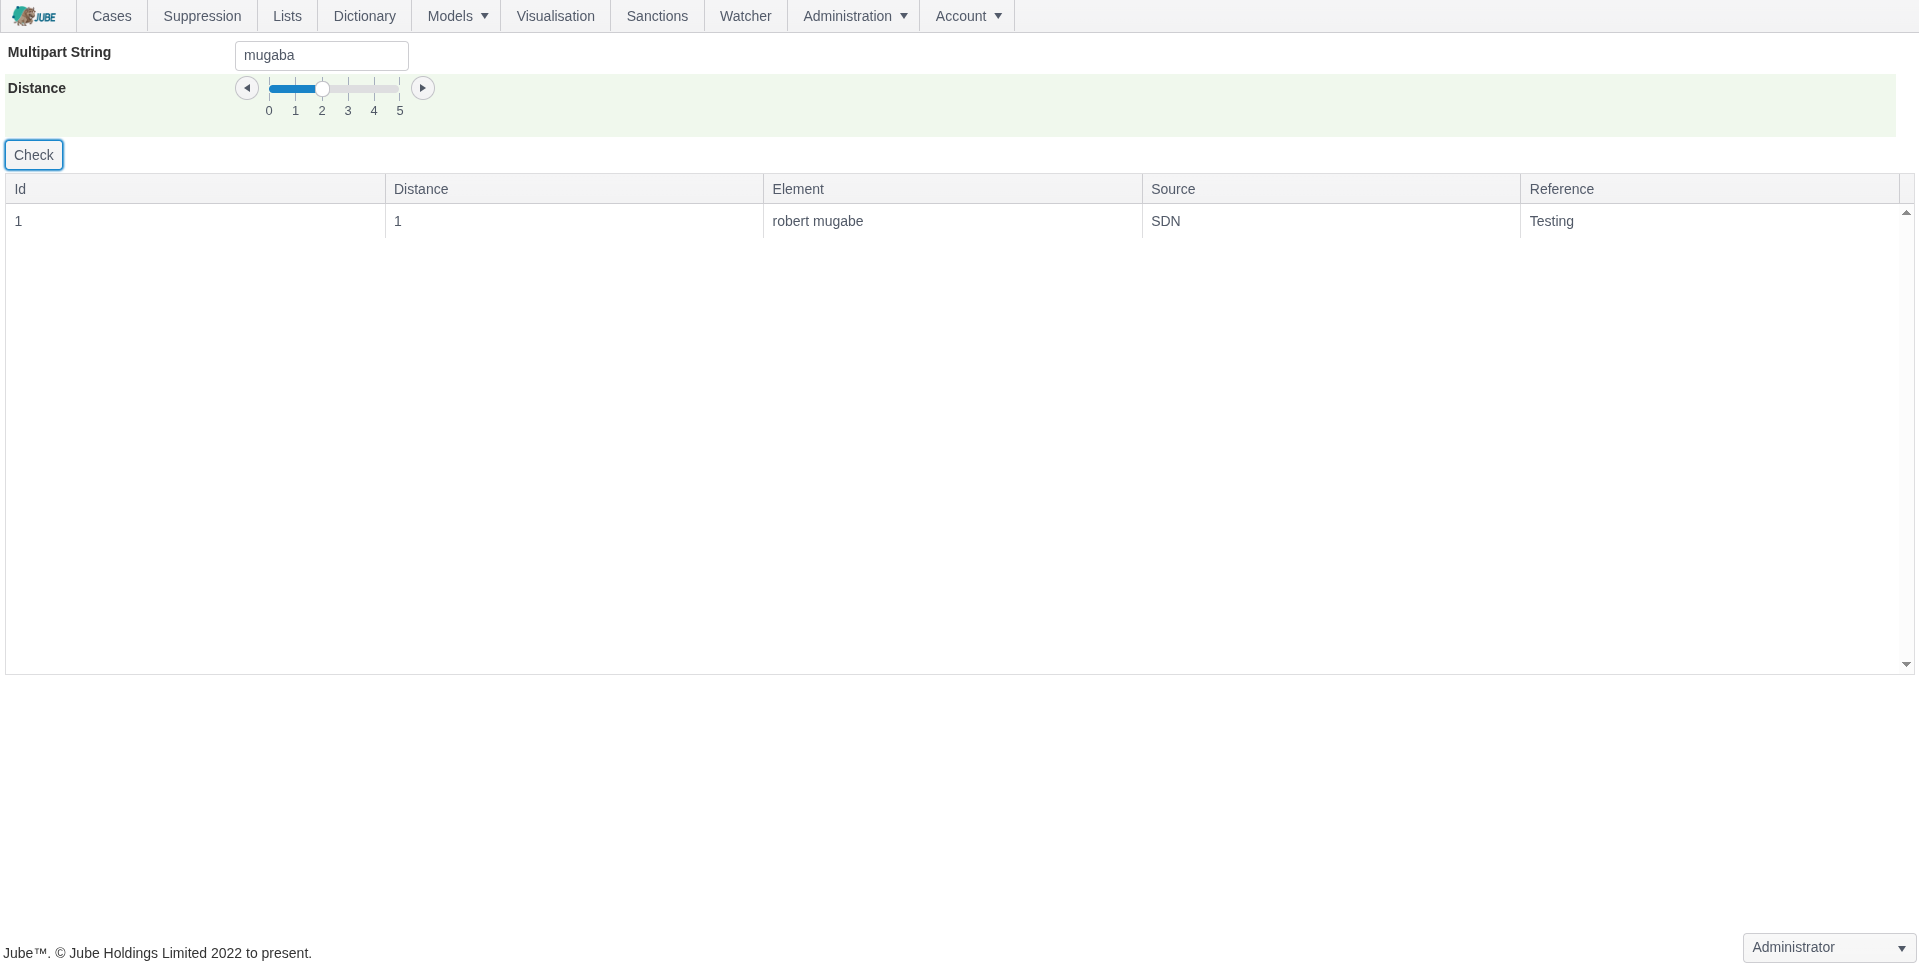Open the Suppression menu item
Viewport: 1919px width, 966px height.
point(202,16)
